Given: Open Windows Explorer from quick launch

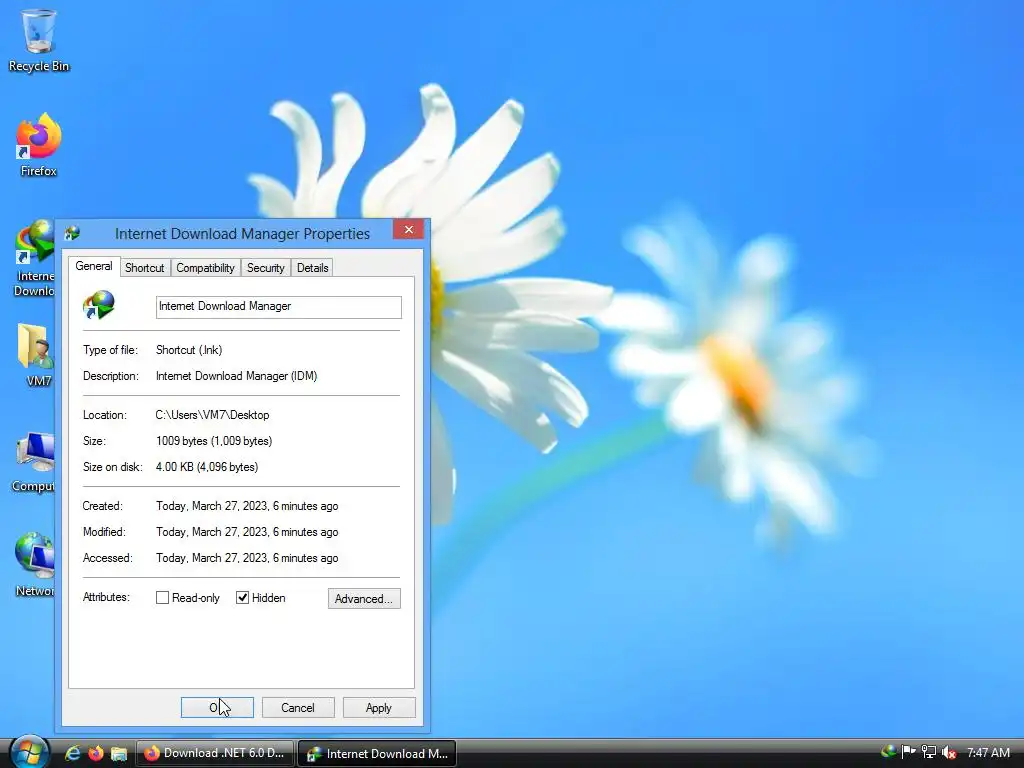Looking at the screenshot, I should [x=118, y=754].
